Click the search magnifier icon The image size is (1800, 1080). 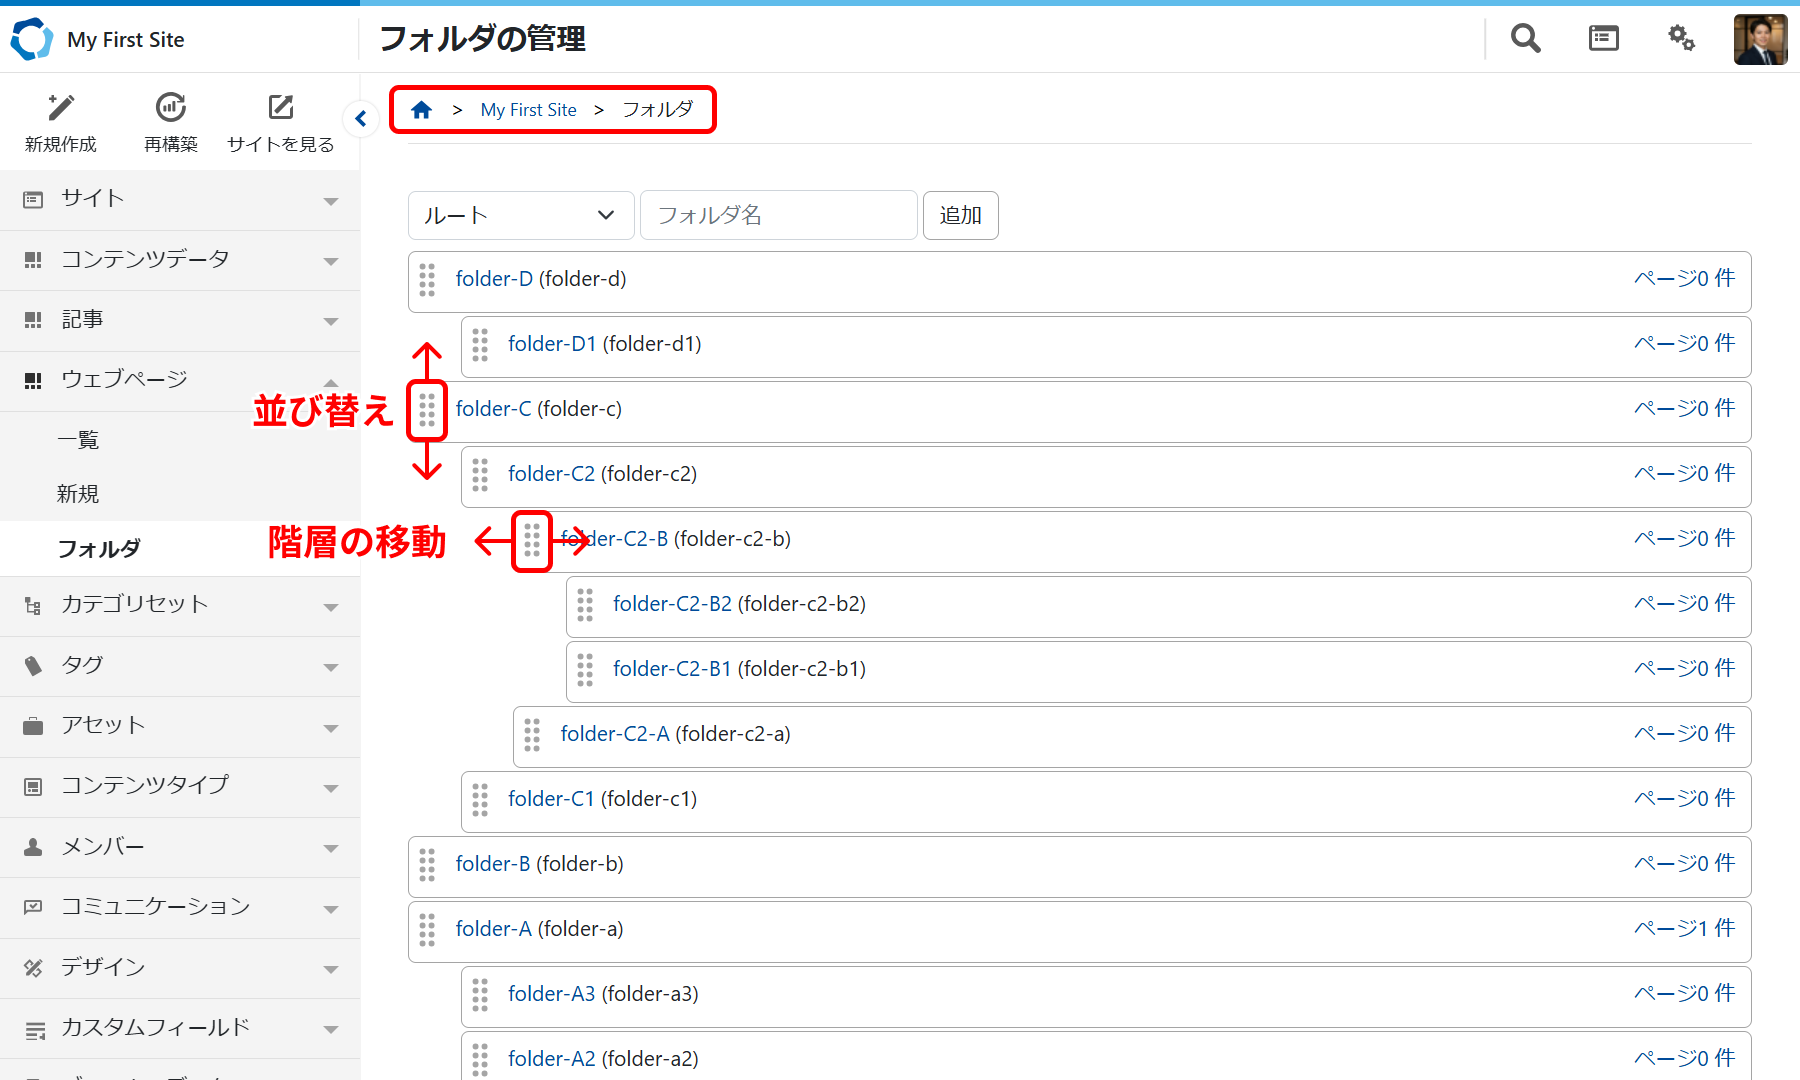(1525, 39)
